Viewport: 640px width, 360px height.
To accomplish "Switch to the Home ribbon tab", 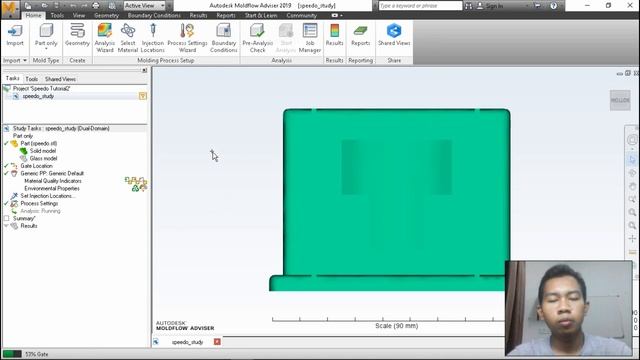I will [33, 16].
